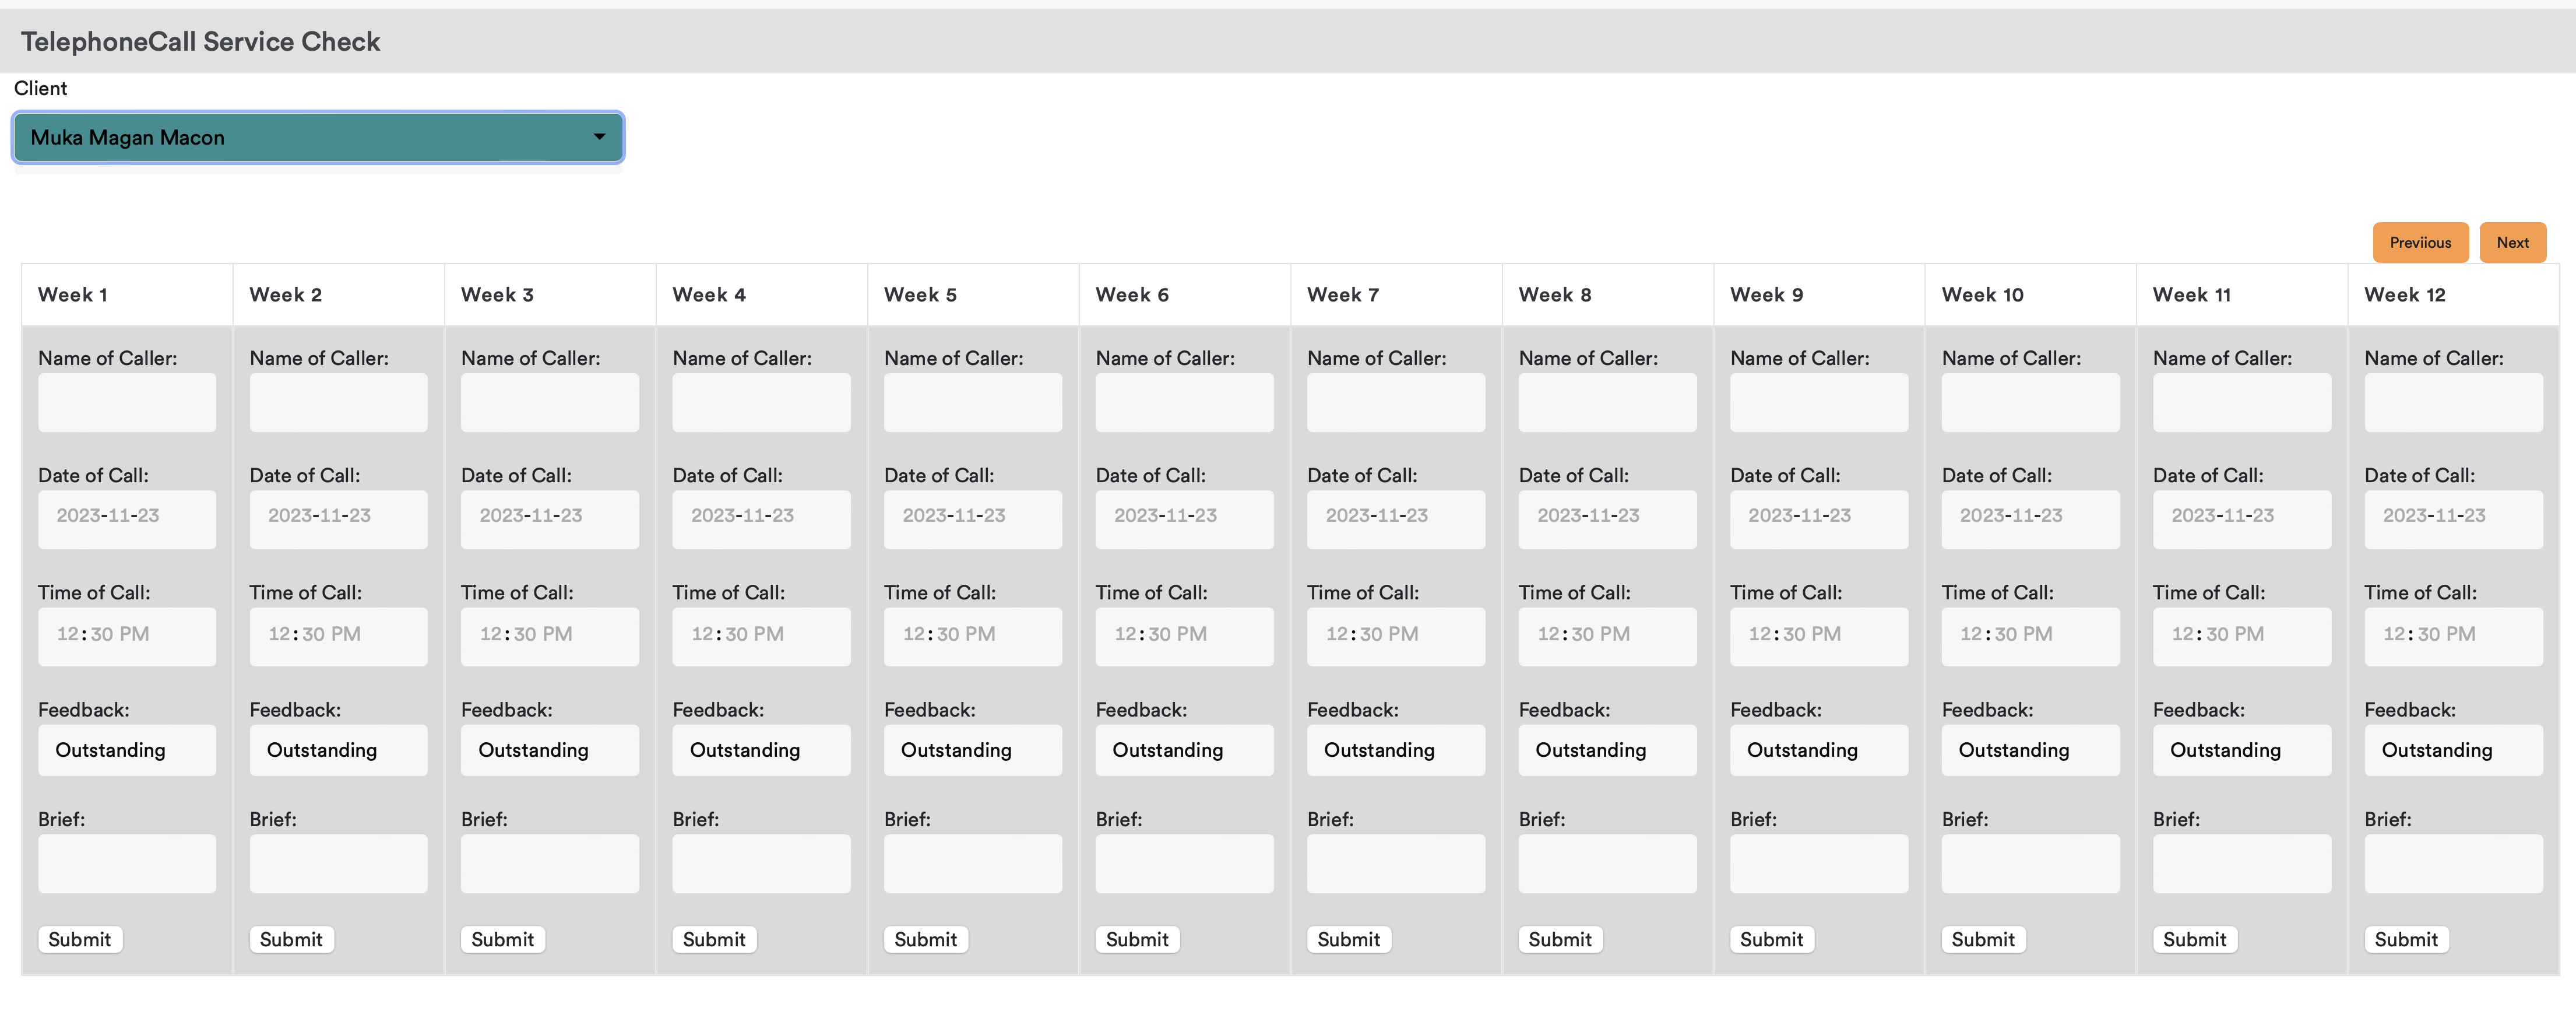2576x1018 pixels.
Task: Click Week 4 Brief text box
Action: click(x=760, y=863)
